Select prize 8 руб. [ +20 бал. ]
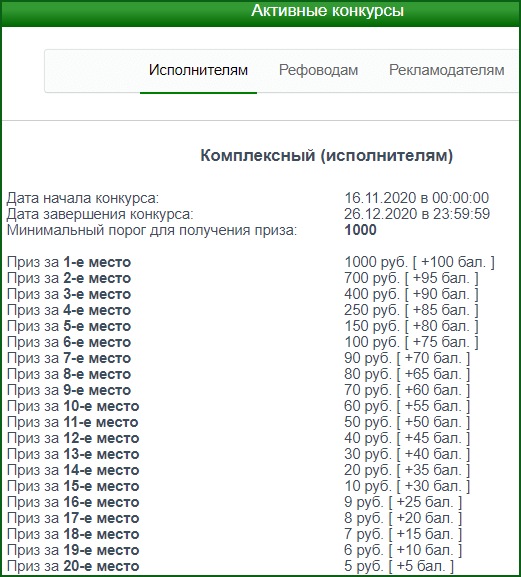 [403, 518]
